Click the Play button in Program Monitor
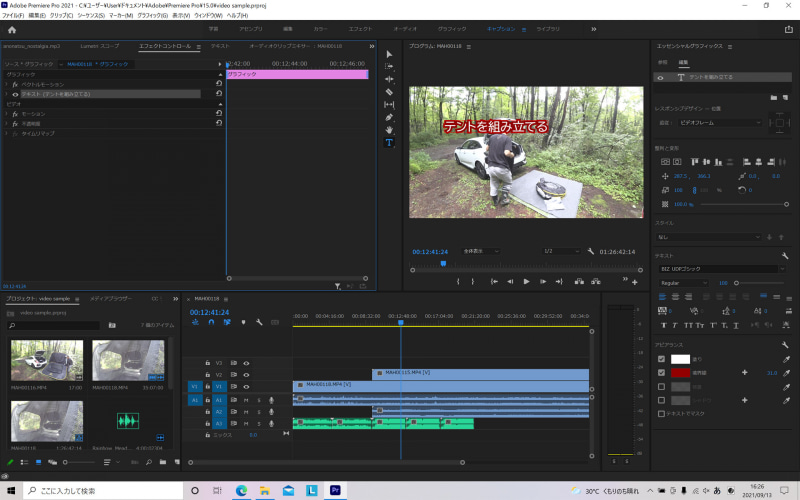The height and width of the screenshot is (500, 800). tap(526, 282)
